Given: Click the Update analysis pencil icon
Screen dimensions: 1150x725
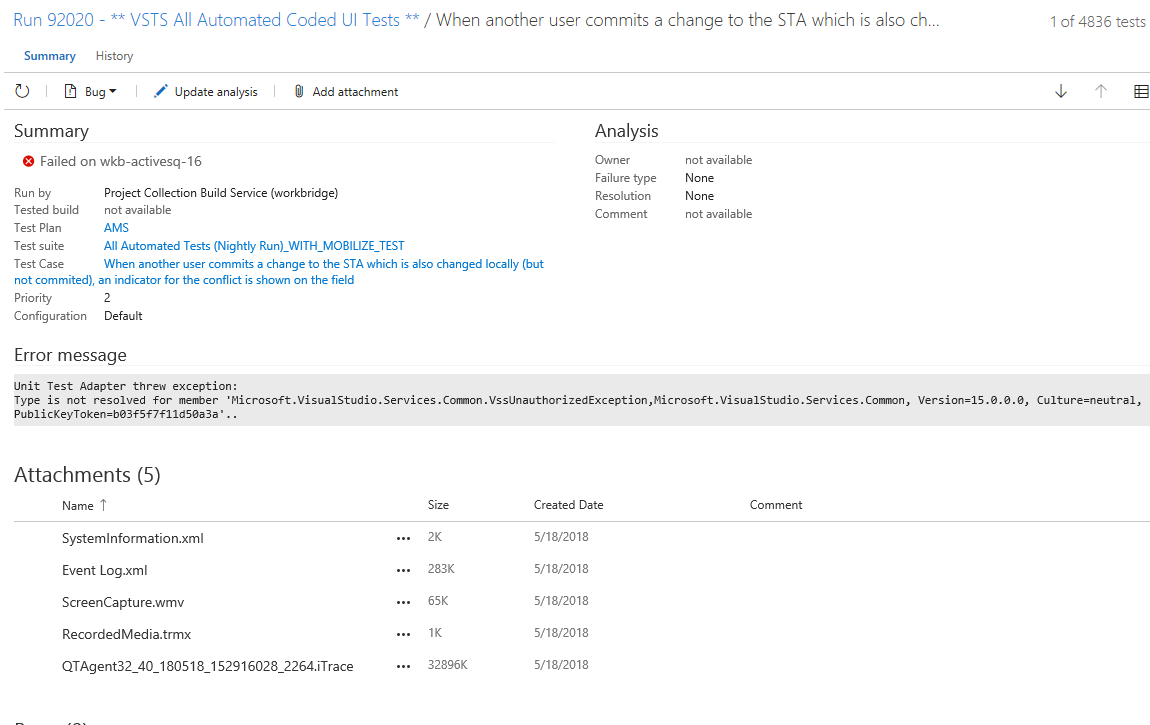Looking at the screenshot, I should [160, 90].
